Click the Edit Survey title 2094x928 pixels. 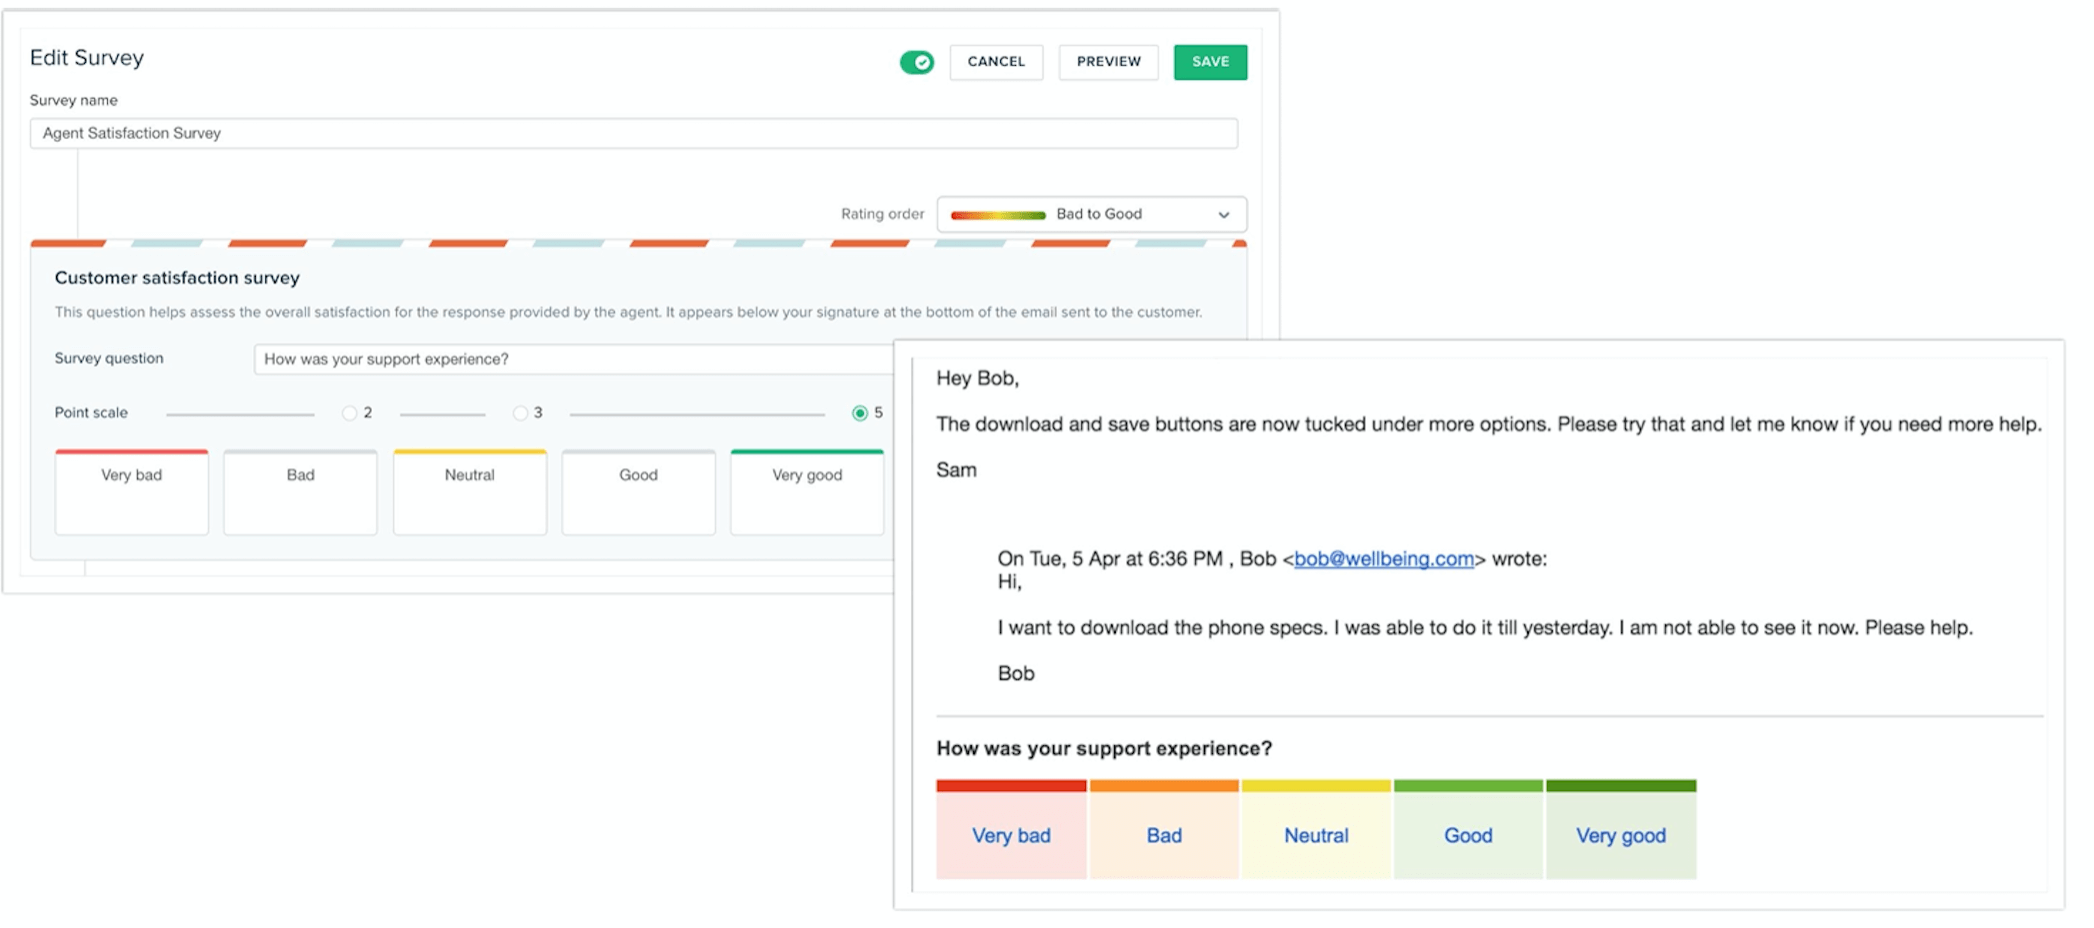coord(87,58)
